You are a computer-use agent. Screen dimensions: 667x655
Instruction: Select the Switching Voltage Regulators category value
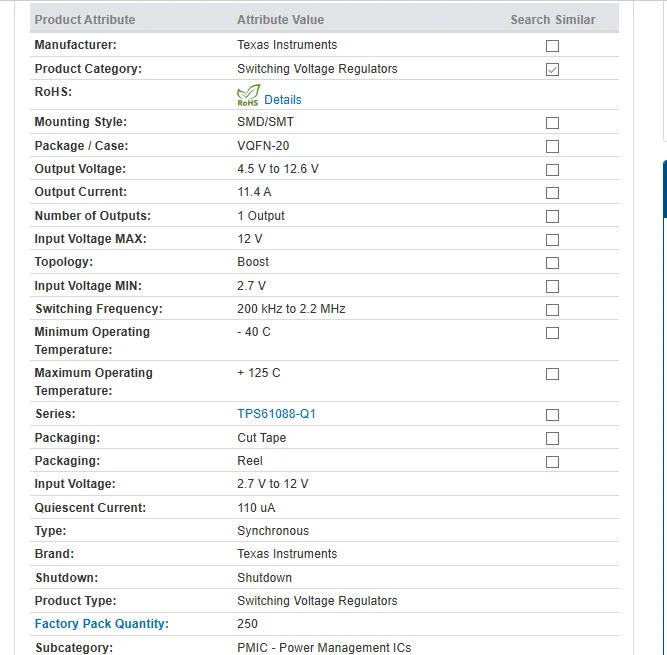pos(317,69)
